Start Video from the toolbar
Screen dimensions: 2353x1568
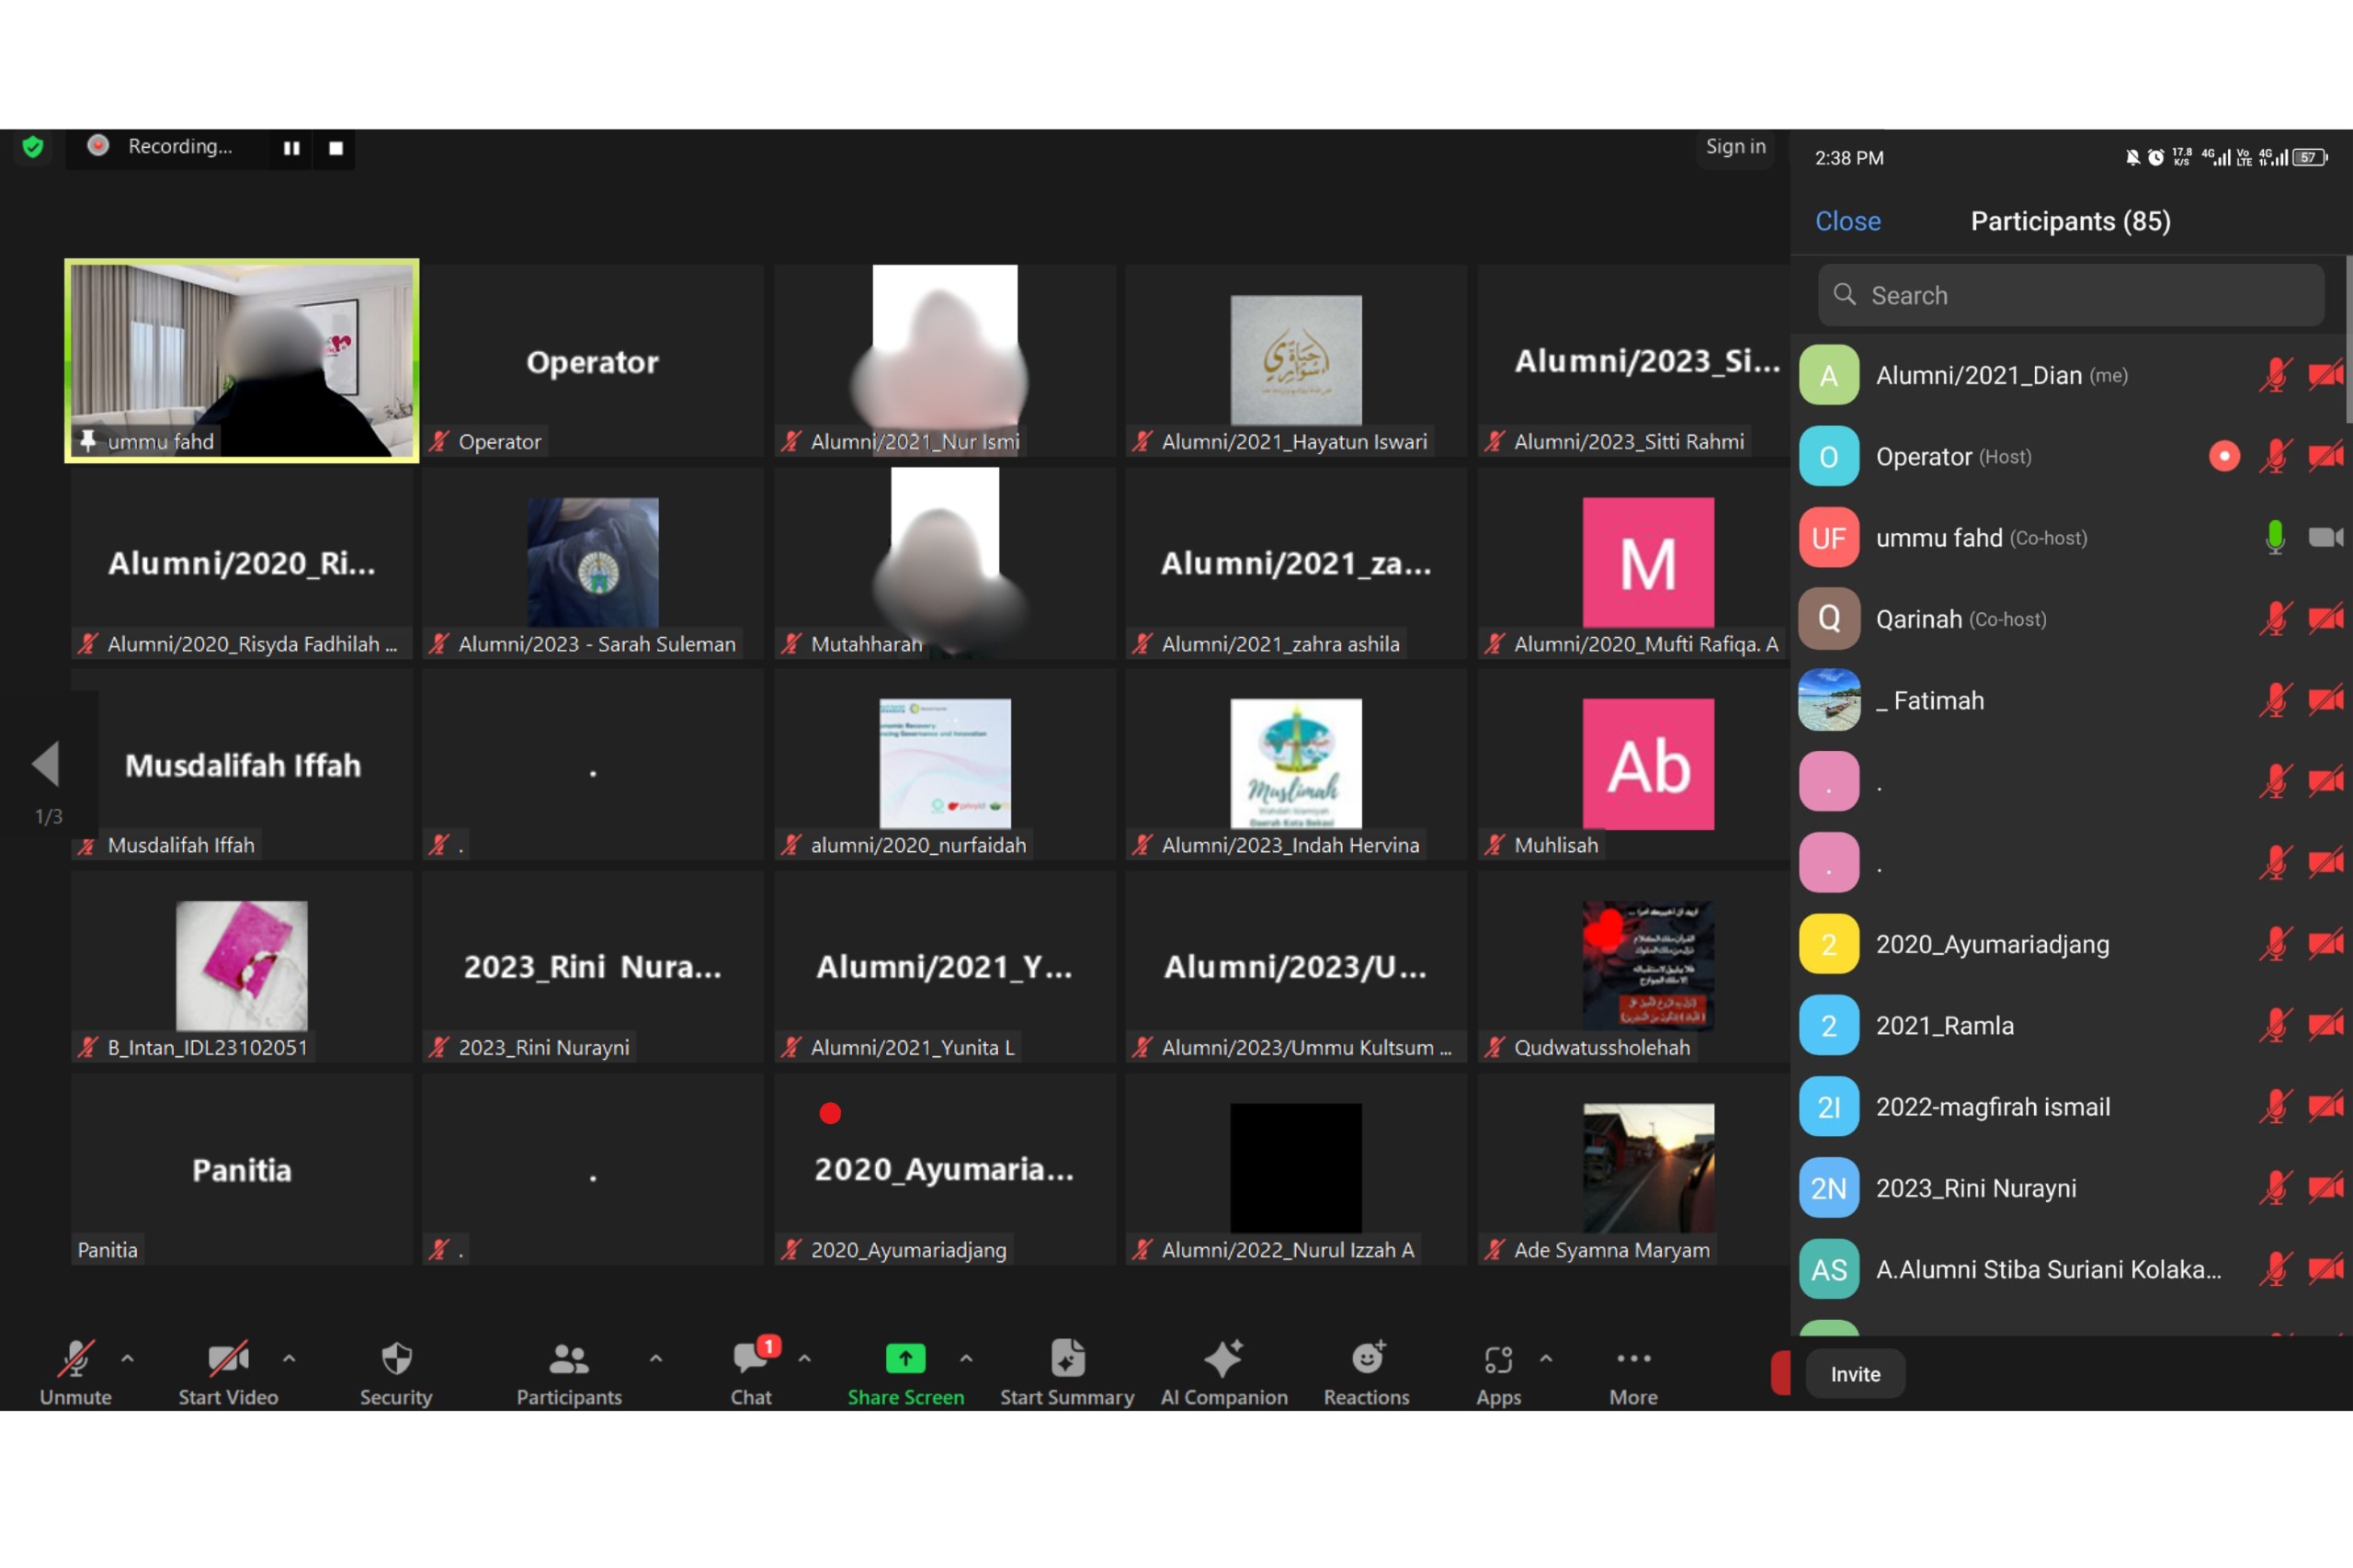click(x=228, y=1360)
